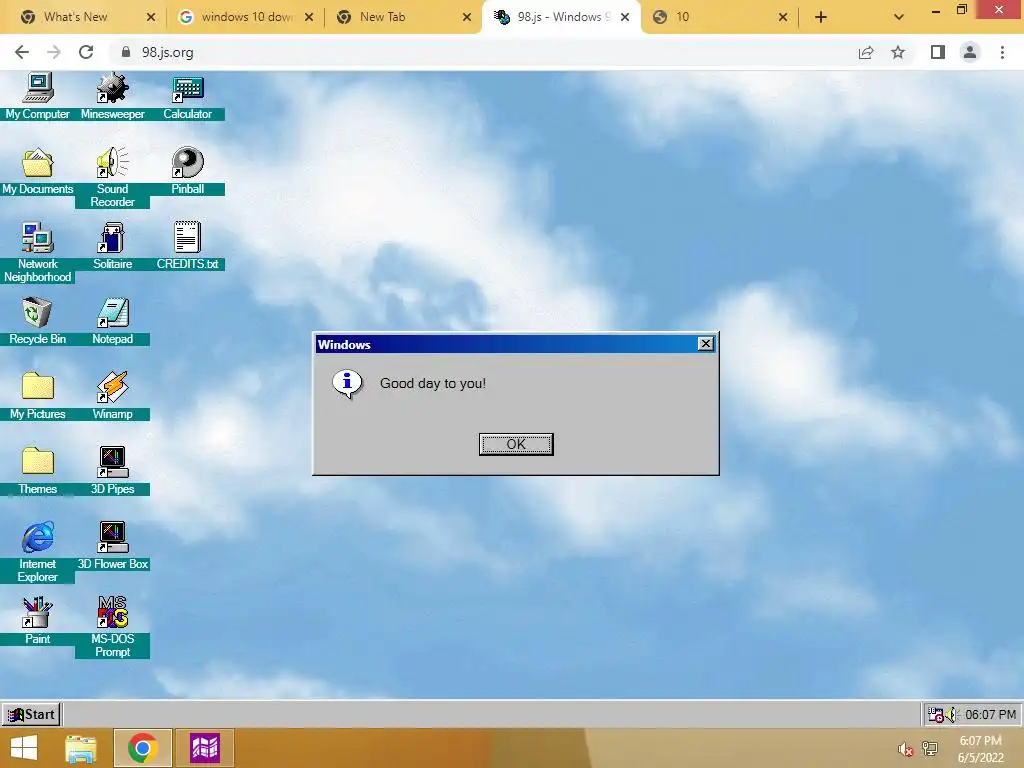Viewport: 1024px width, 768px height.
Task: Launch the Paint shortcut
Action: click(x=37, y=622)
